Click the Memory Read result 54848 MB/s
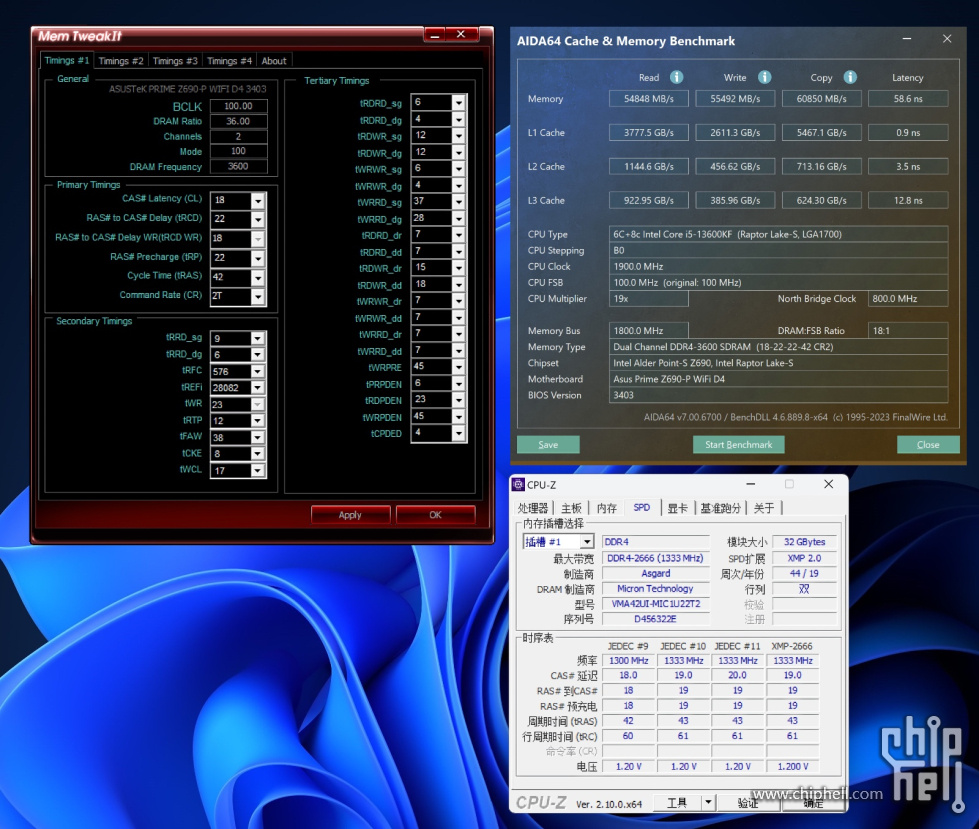979x829 pixels. point(649,99)
